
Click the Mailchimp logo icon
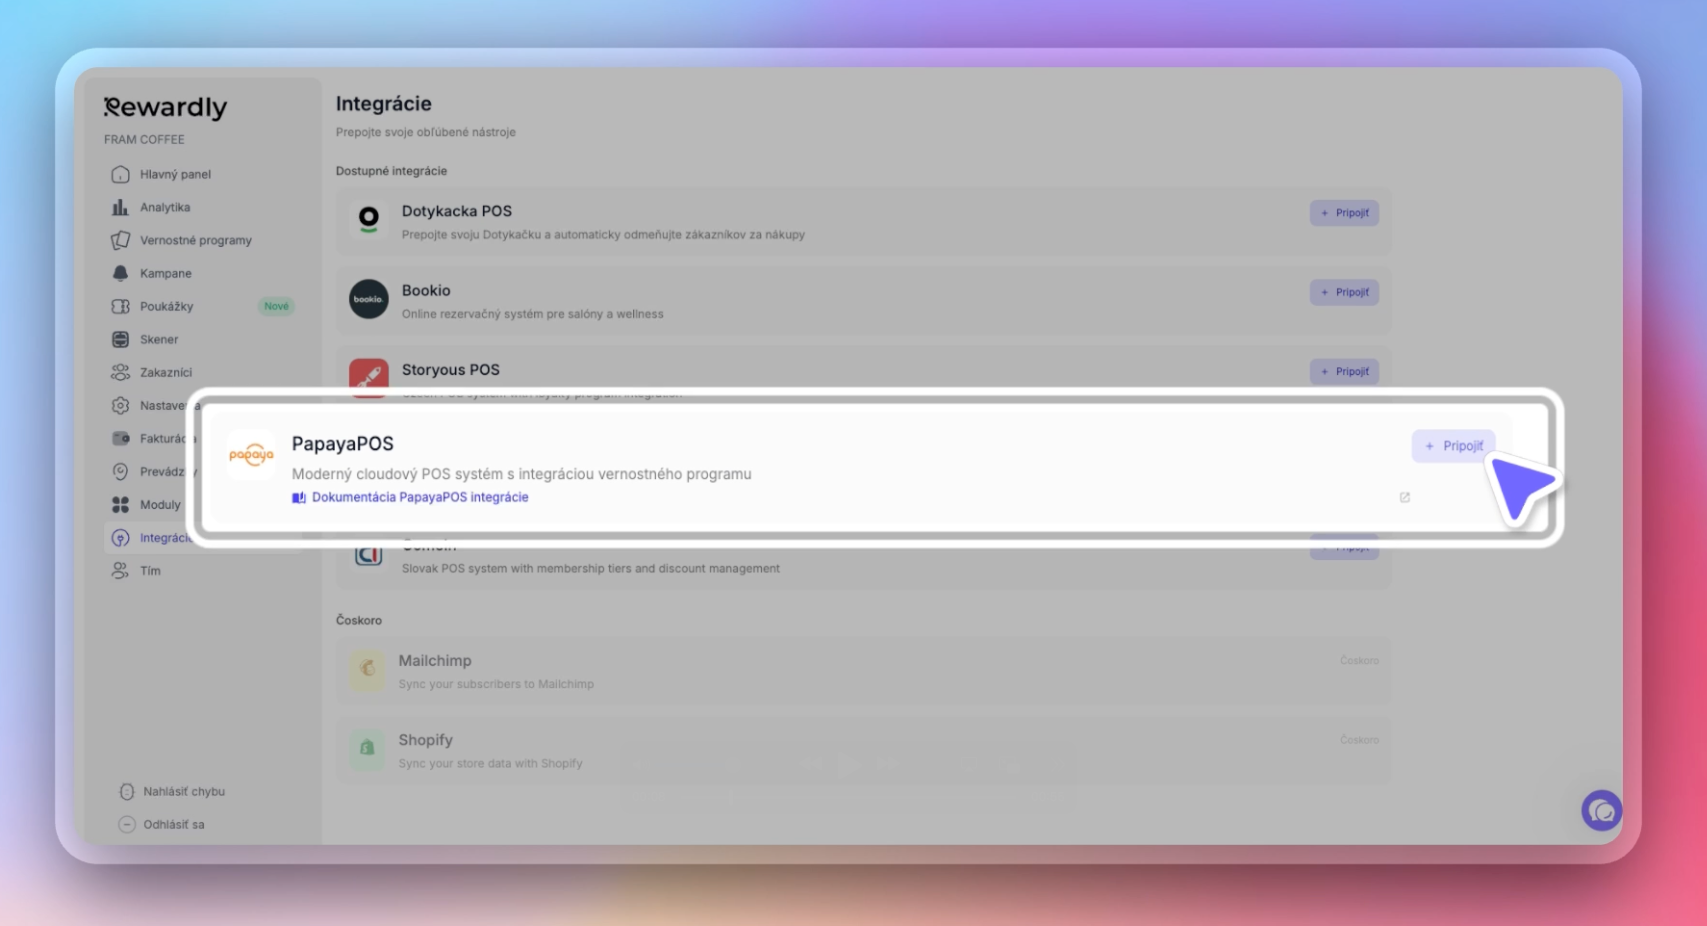(367, 669)
